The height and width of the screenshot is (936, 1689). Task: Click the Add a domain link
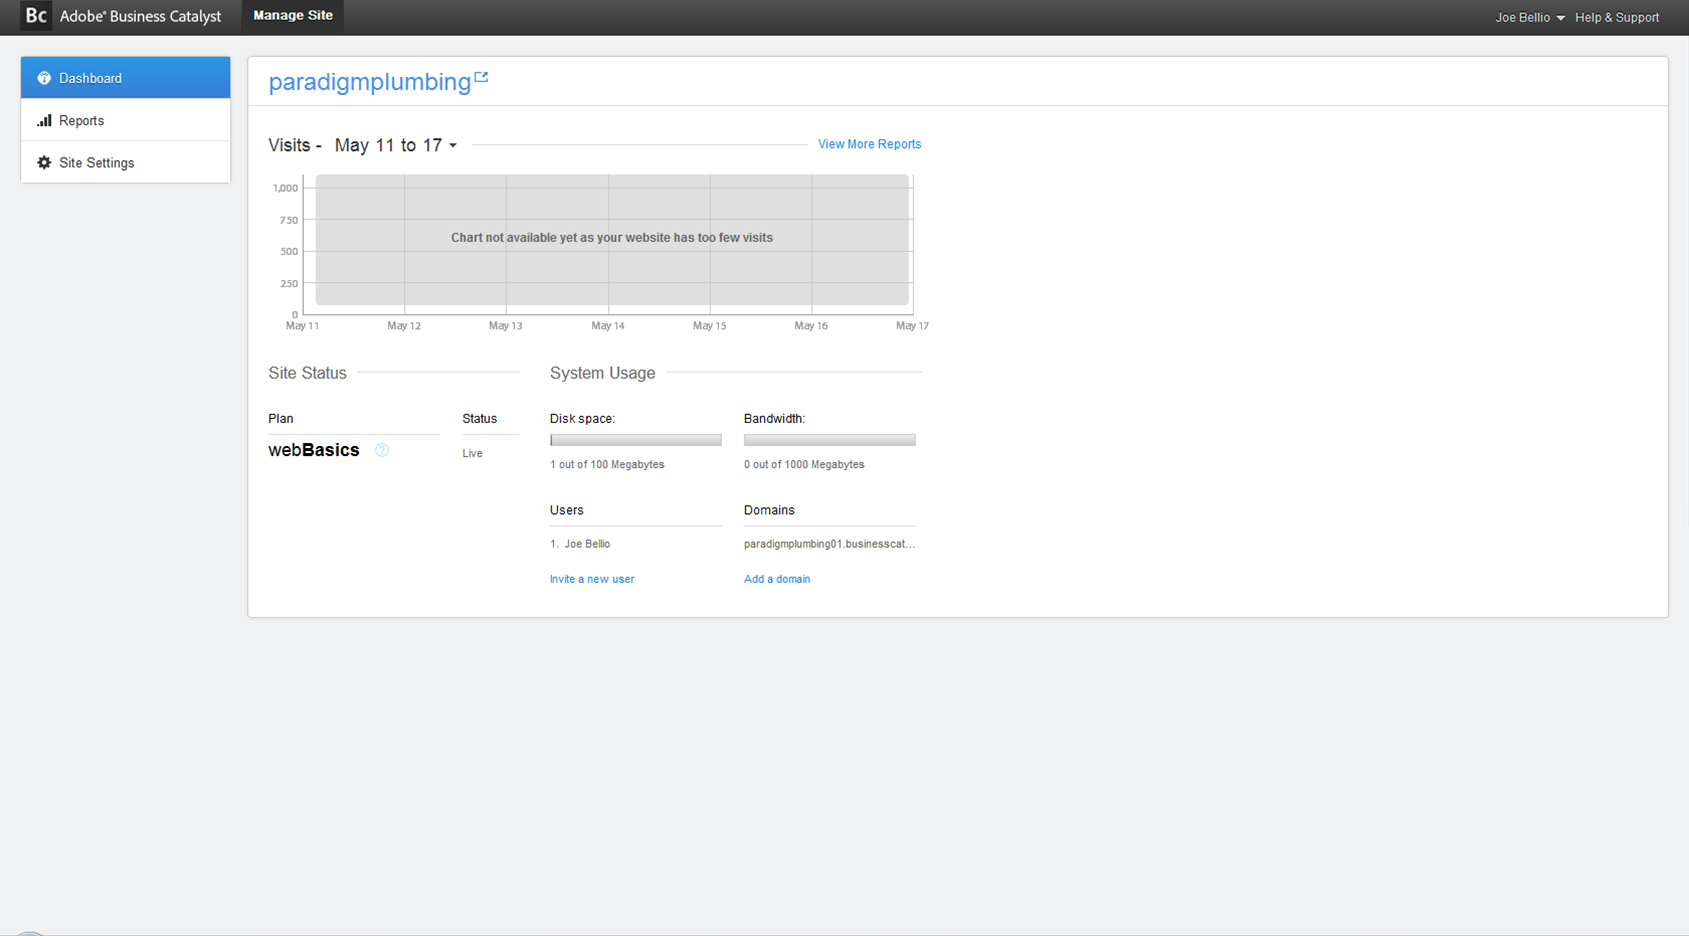pyautogui.click(x=776, y=578)
